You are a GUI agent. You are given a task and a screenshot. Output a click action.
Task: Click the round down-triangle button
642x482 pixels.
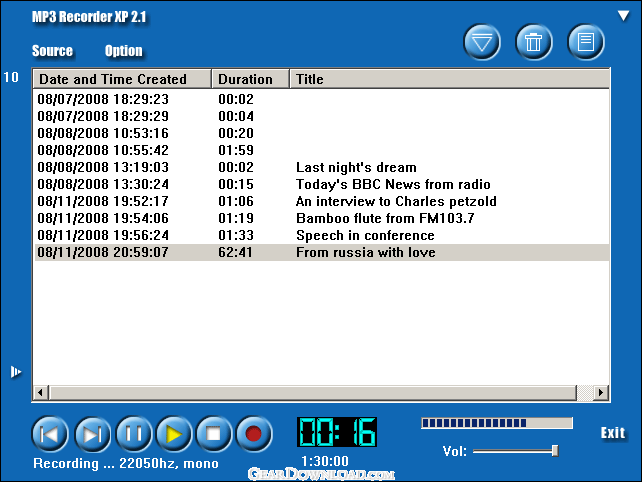(x=482, y=42)
